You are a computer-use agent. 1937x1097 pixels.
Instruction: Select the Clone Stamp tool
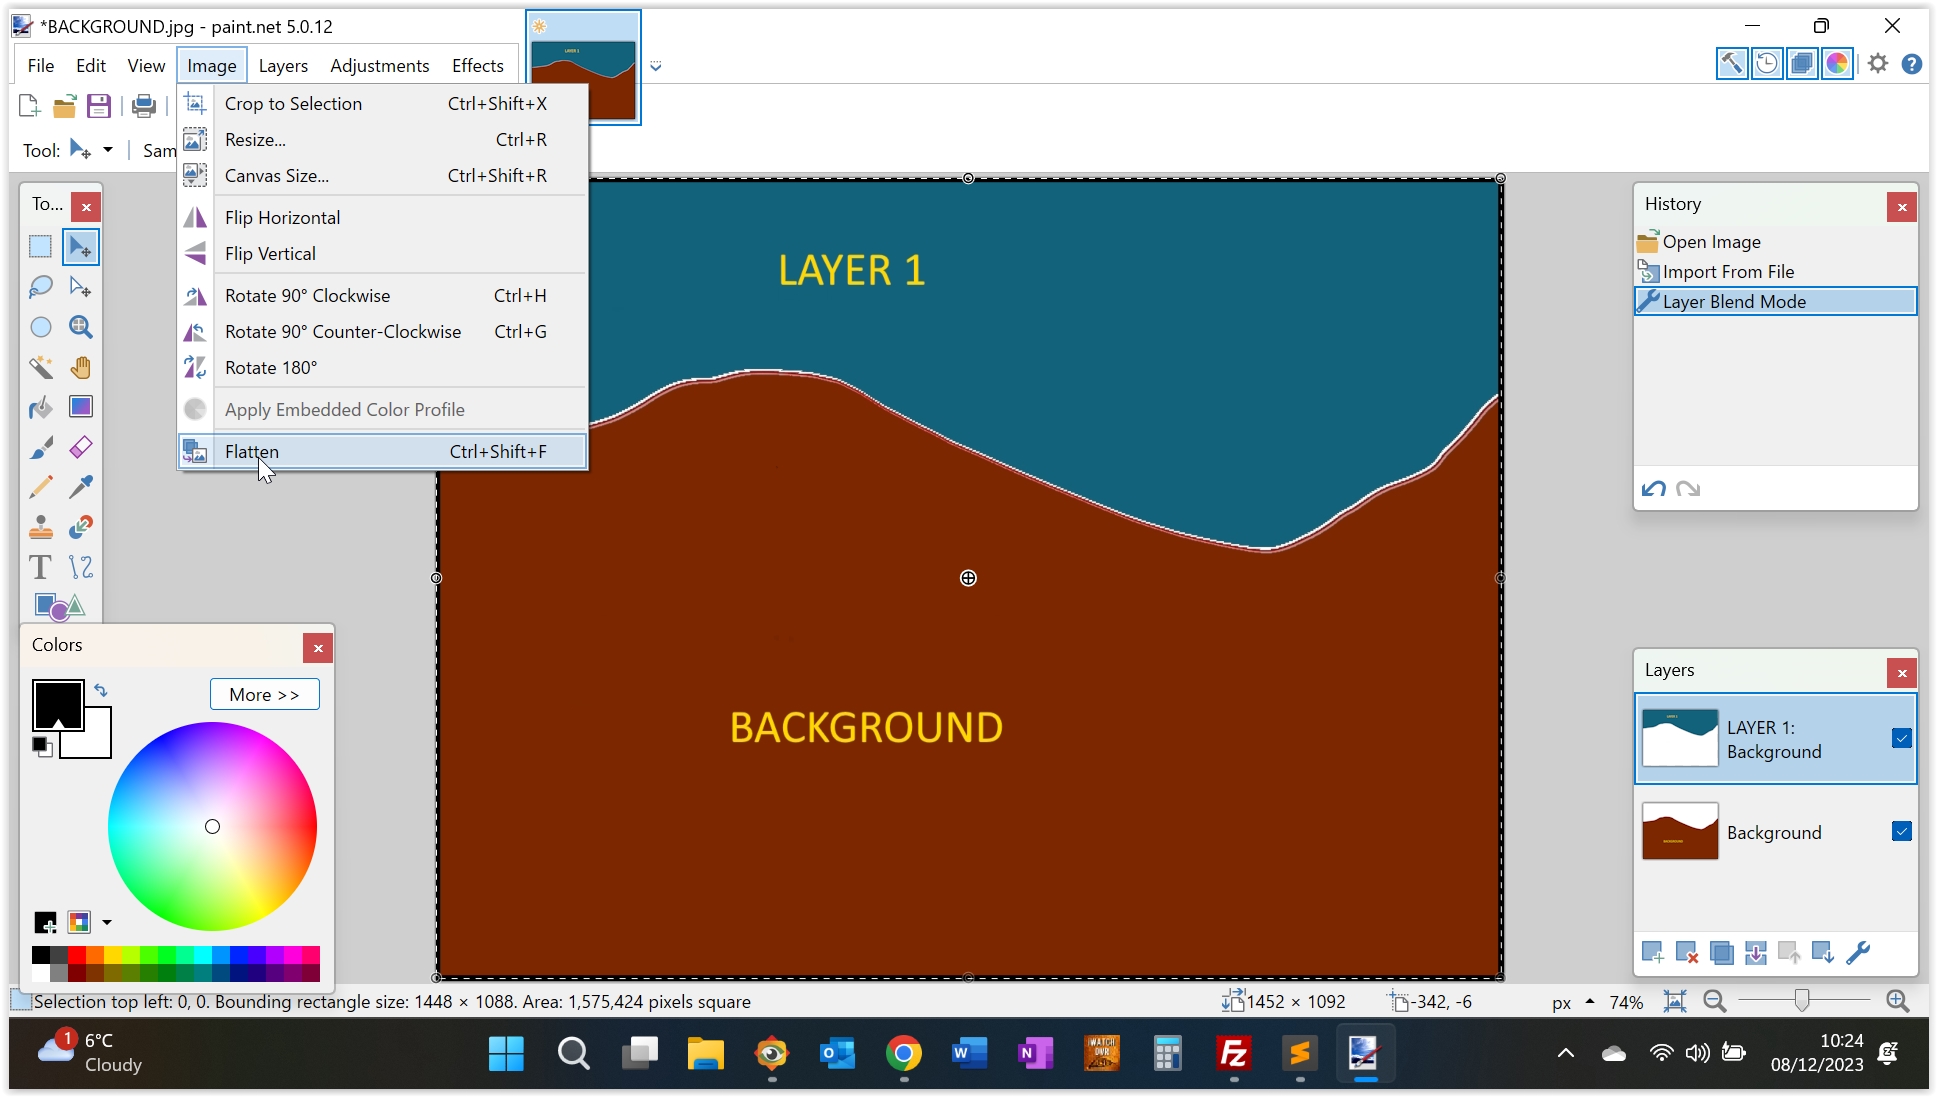click(41, 527)
